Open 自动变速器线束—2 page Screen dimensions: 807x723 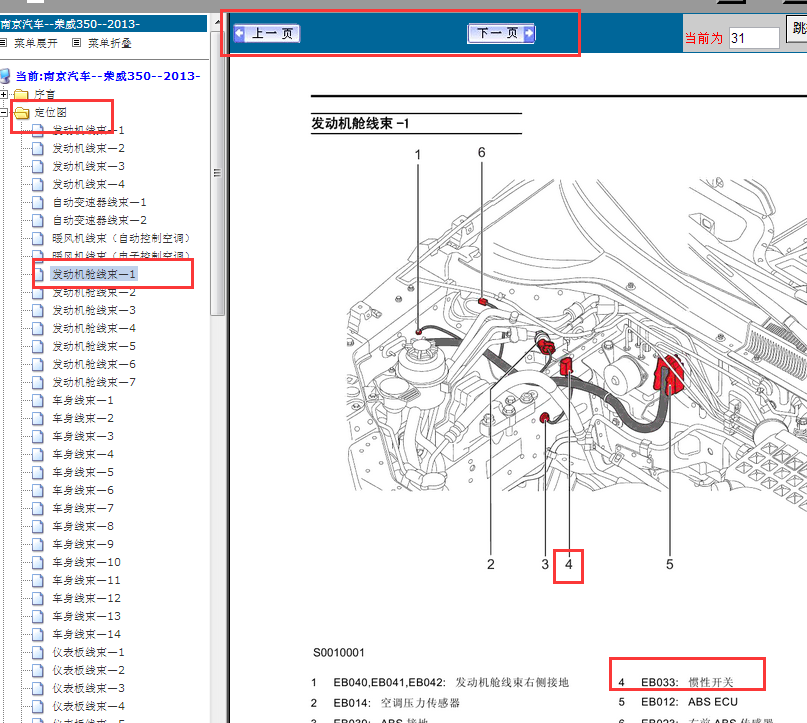click(x=99, y=220)
